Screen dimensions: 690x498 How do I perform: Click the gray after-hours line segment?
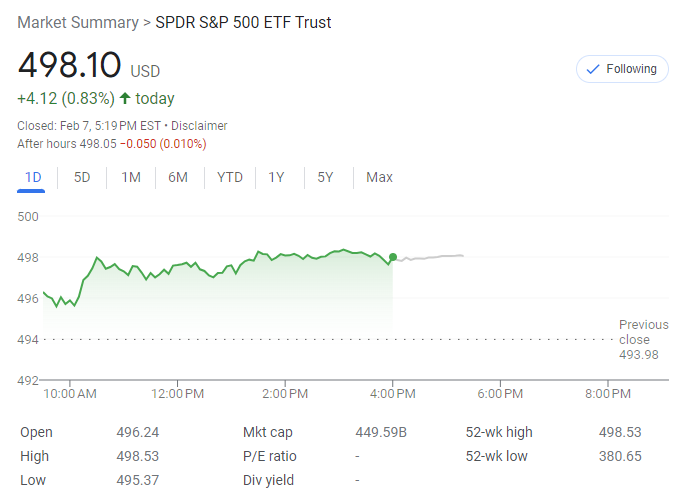click(430, 257)
